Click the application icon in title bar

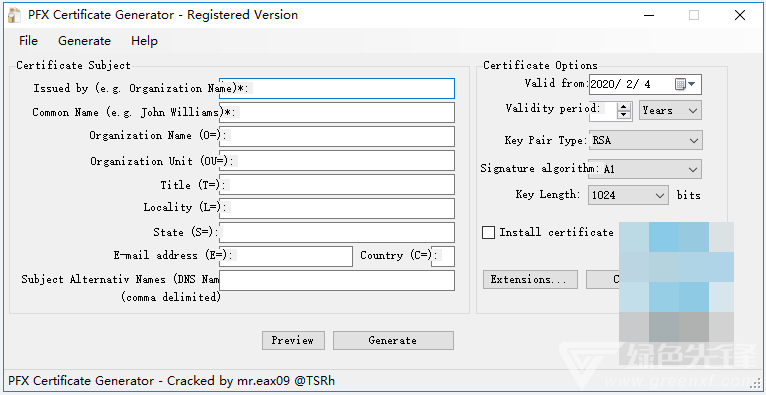coord(15,16)
